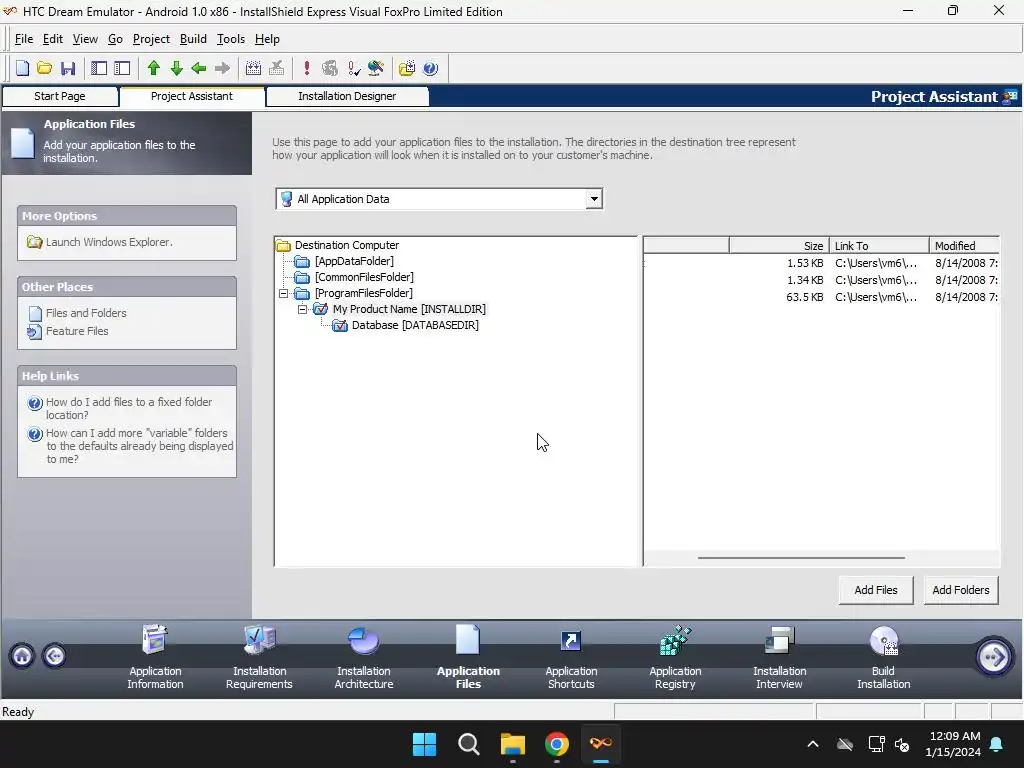Click the Modified column header
This screenshot has width=1024, height=768.
[964, 246]
